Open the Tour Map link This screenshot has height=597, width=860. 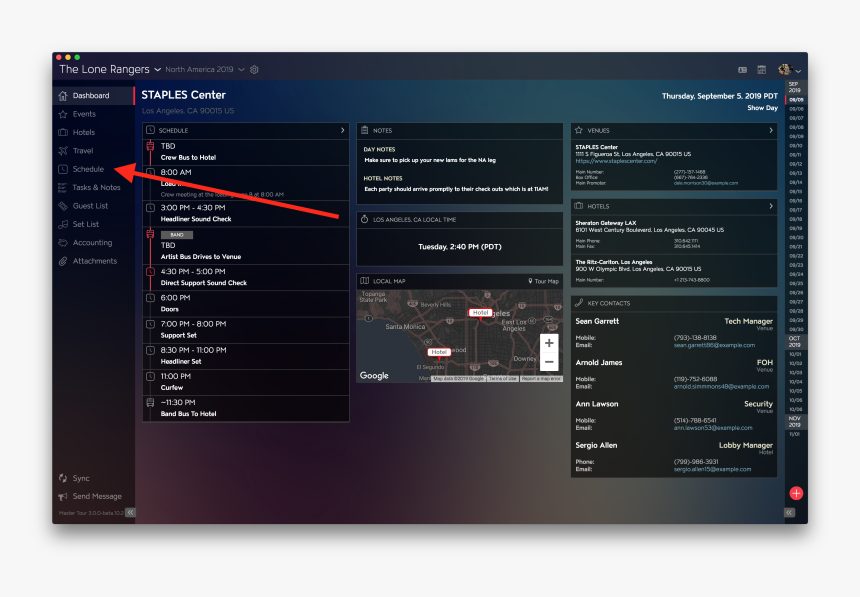click(x=544, y=281)
